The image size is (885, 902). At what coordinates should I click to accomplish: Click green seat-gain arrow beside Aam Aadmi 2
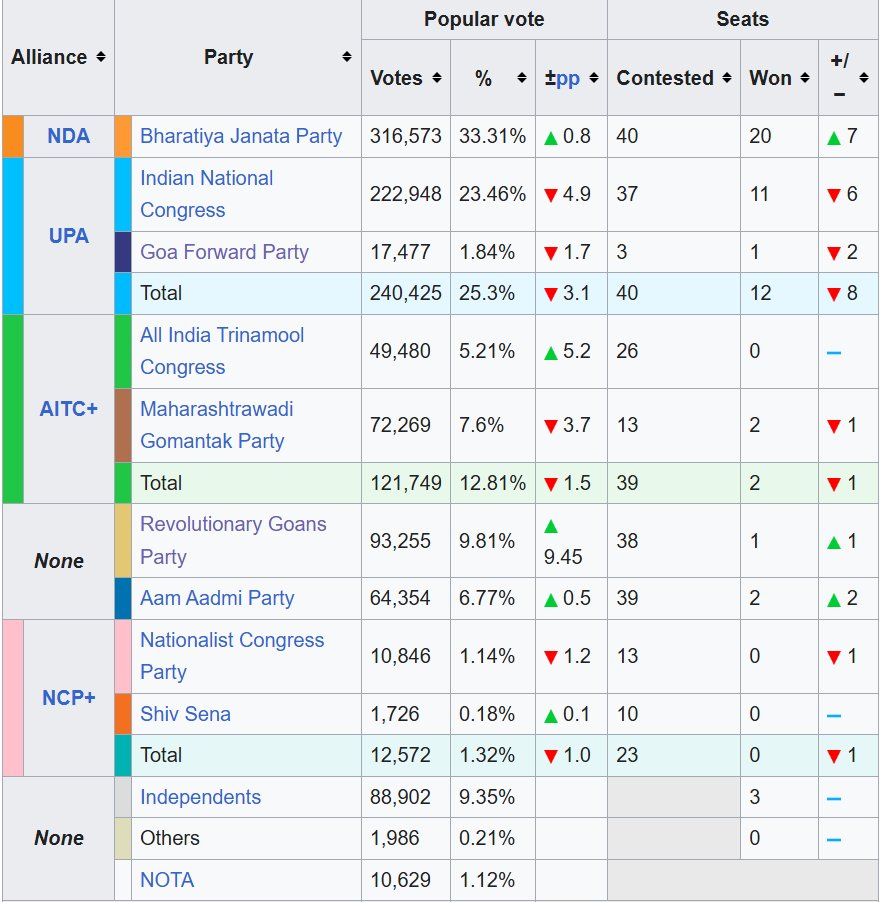coord(834,601)
